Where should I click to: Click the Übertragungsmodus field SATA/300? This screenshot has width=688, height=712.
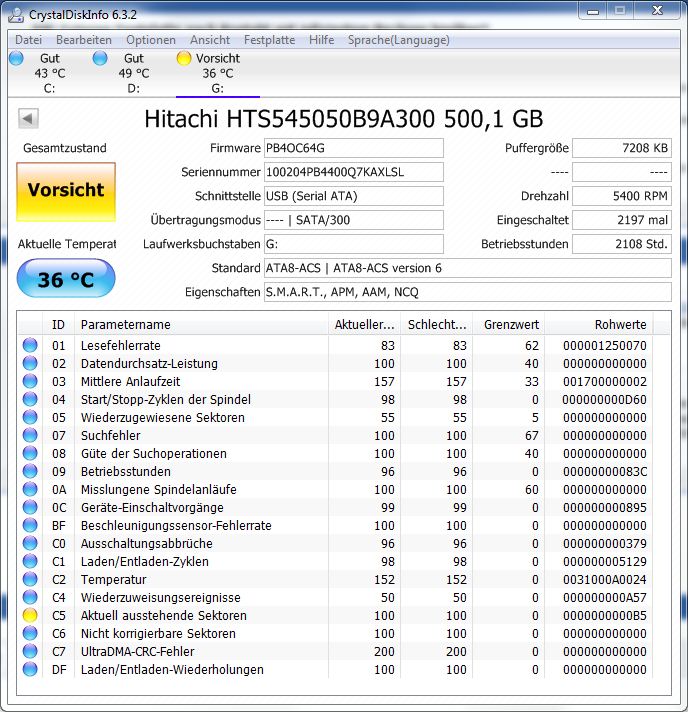pos(354,220)
